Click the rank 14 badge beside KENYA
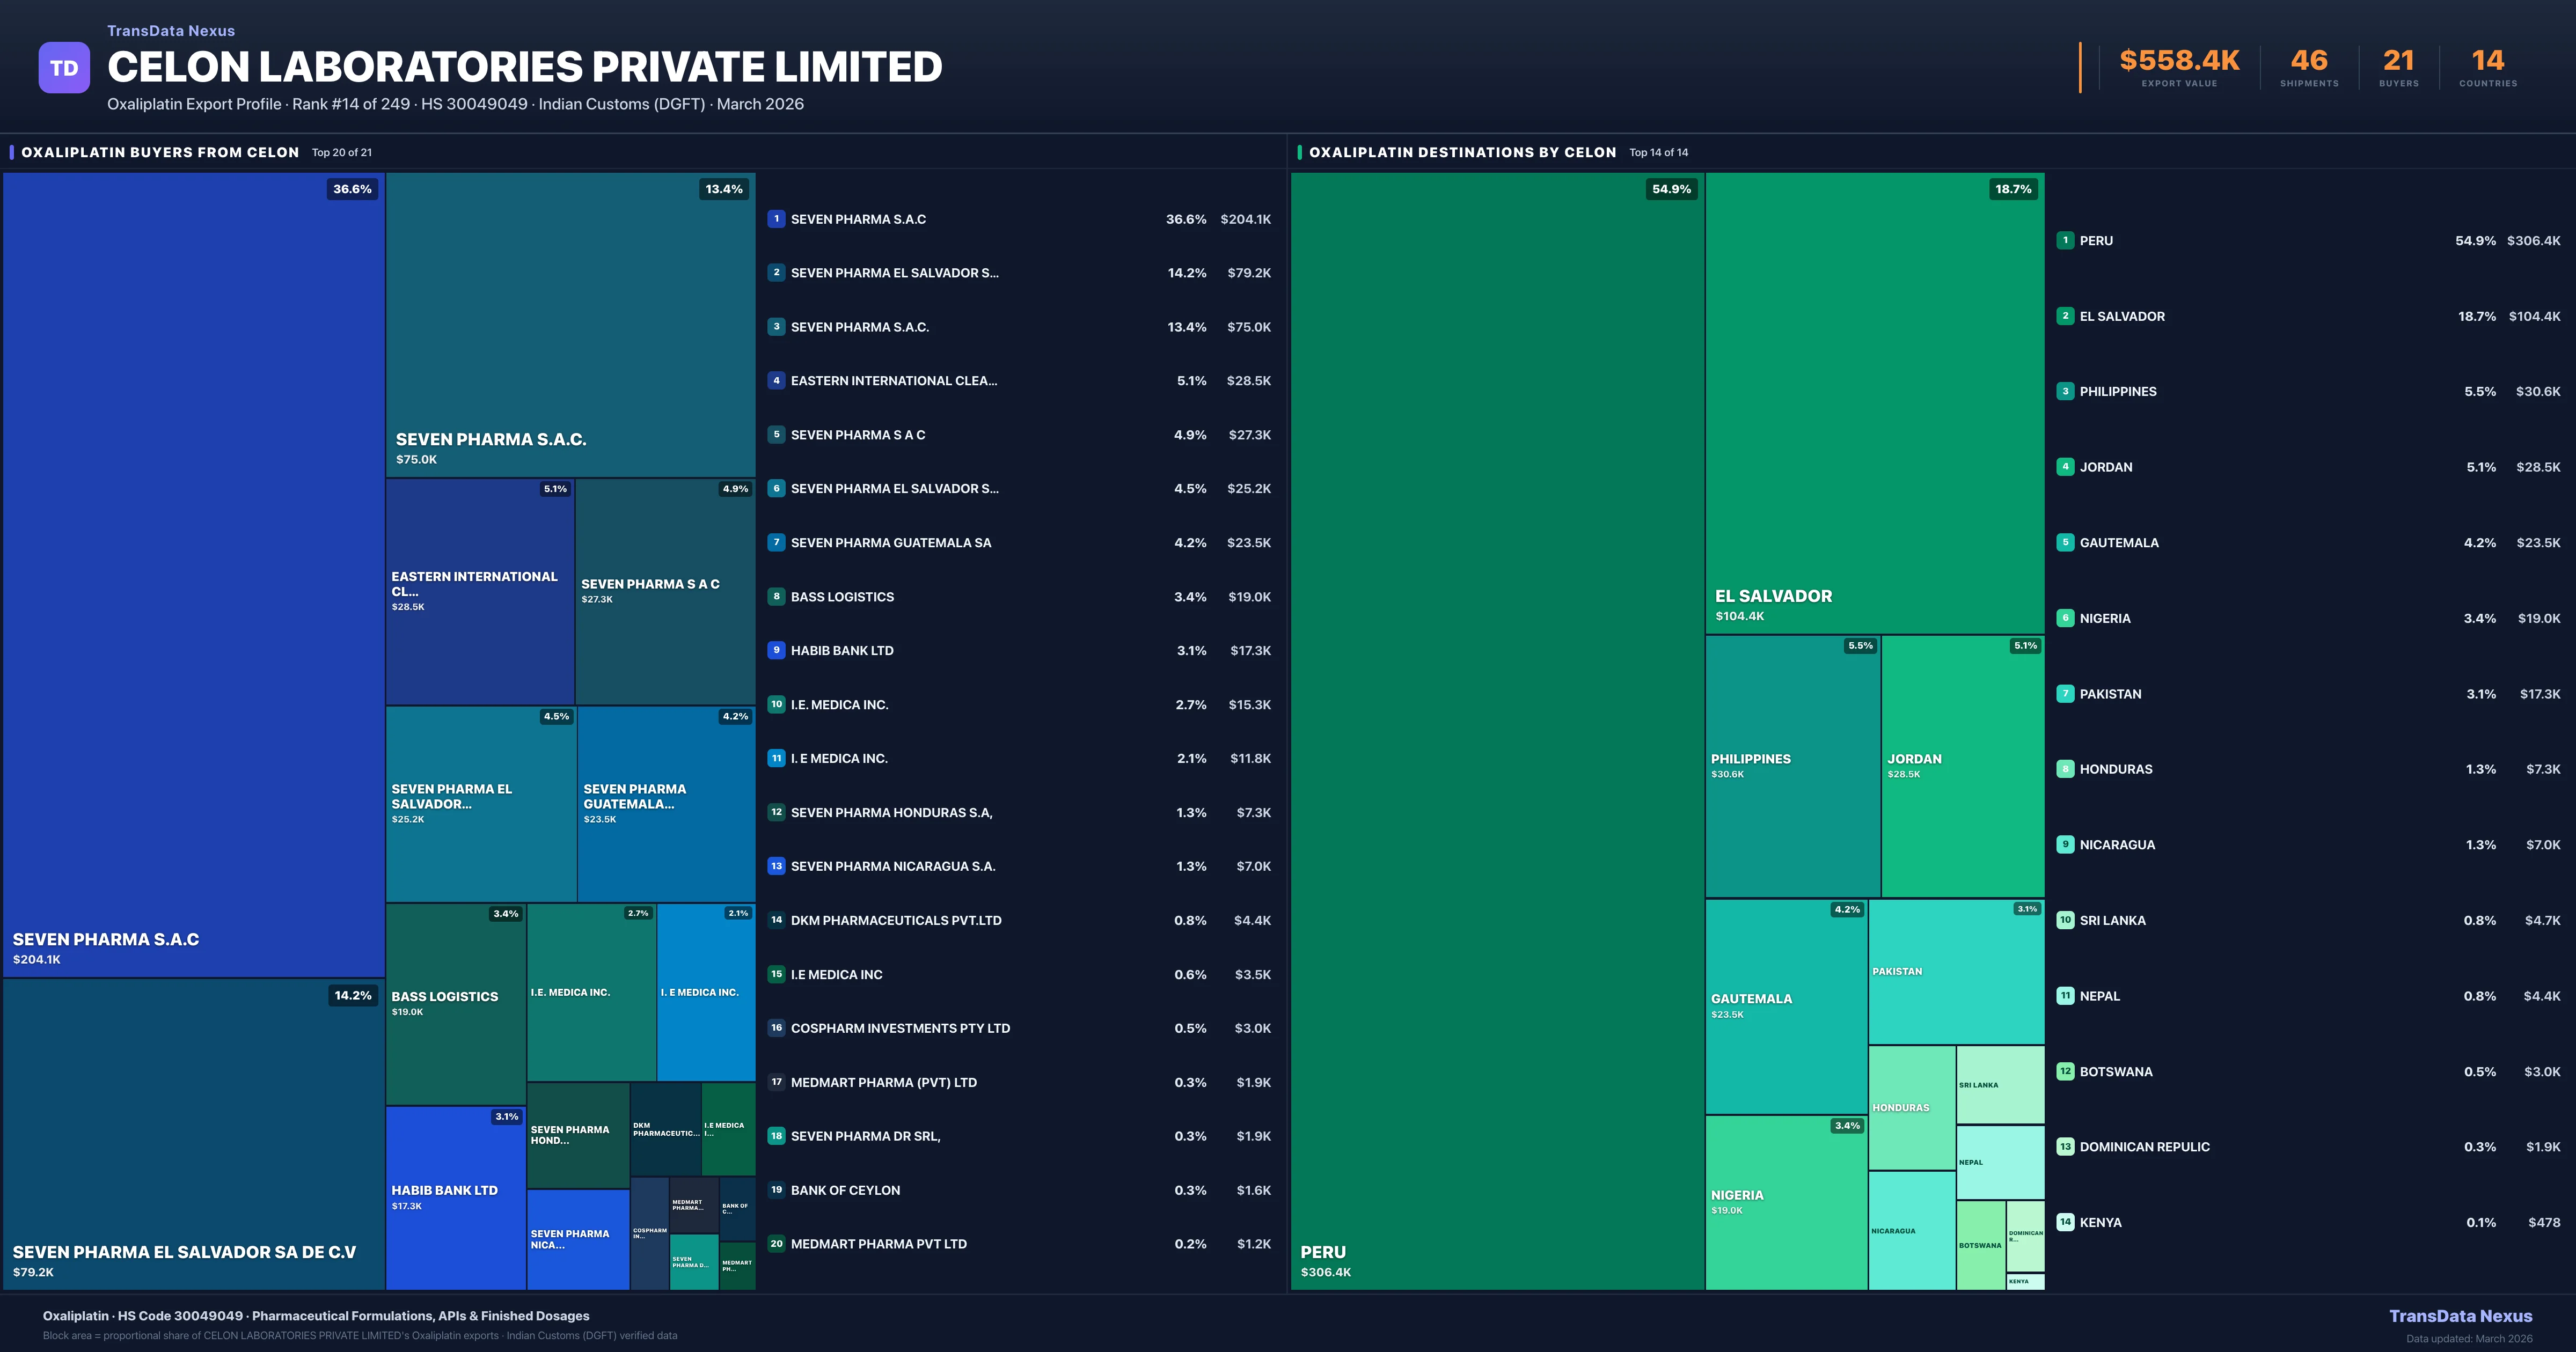Viewport: 2576px width, 1352px height. pyautogui.click(x=2065, y=1222)
